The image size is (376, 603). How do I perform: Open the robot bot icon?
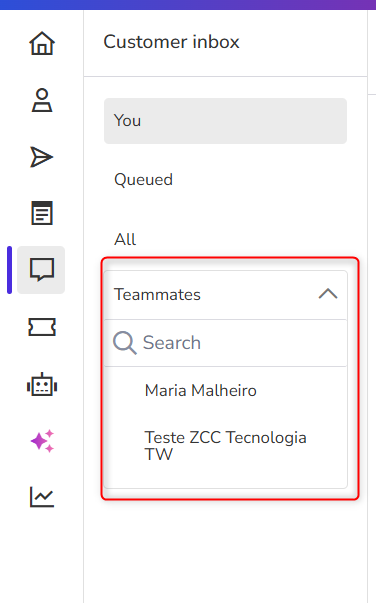click(42, 385)
